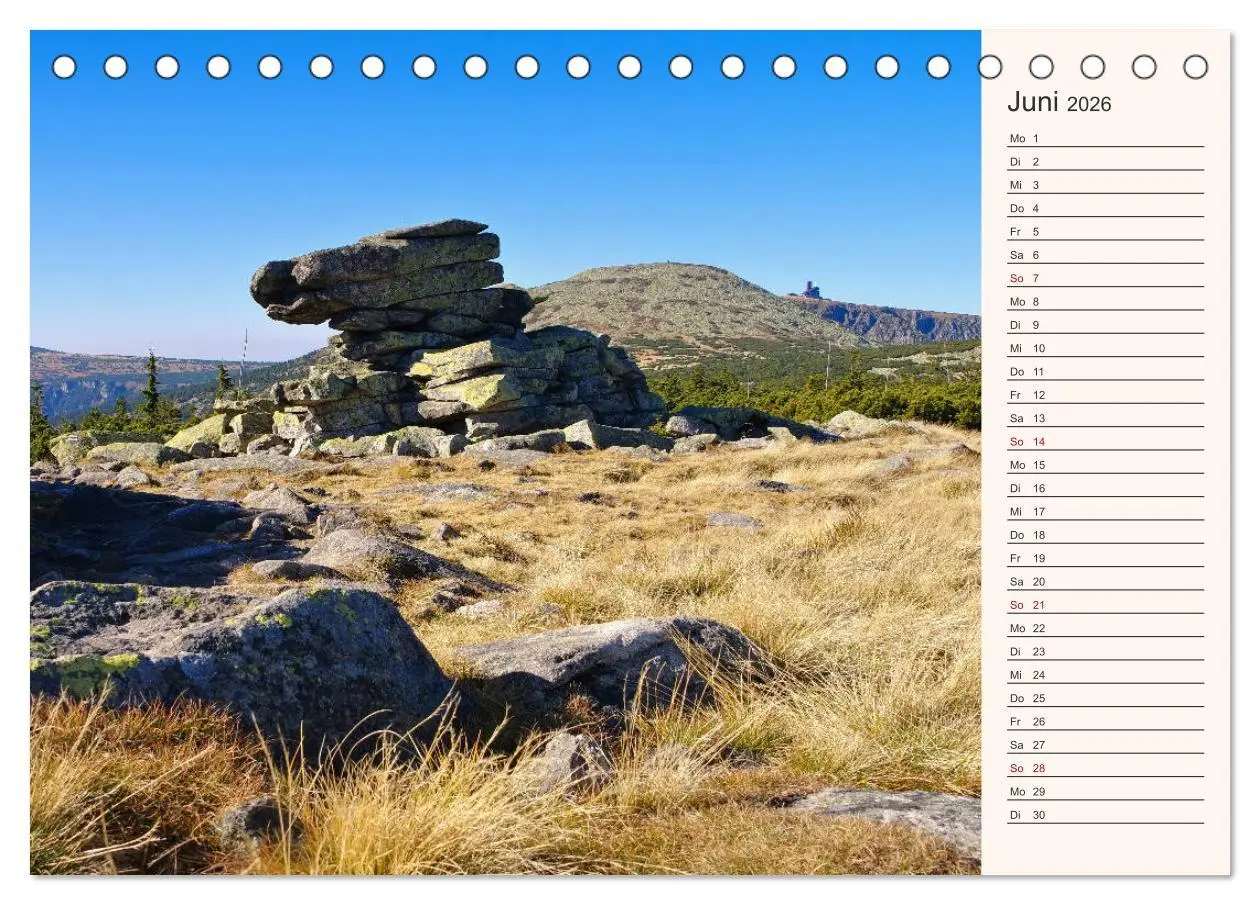The height and width of the screenshot is (905, 1260).
Task: Select the red 'So 21' Sunday row
Action: click(1105, 605)
